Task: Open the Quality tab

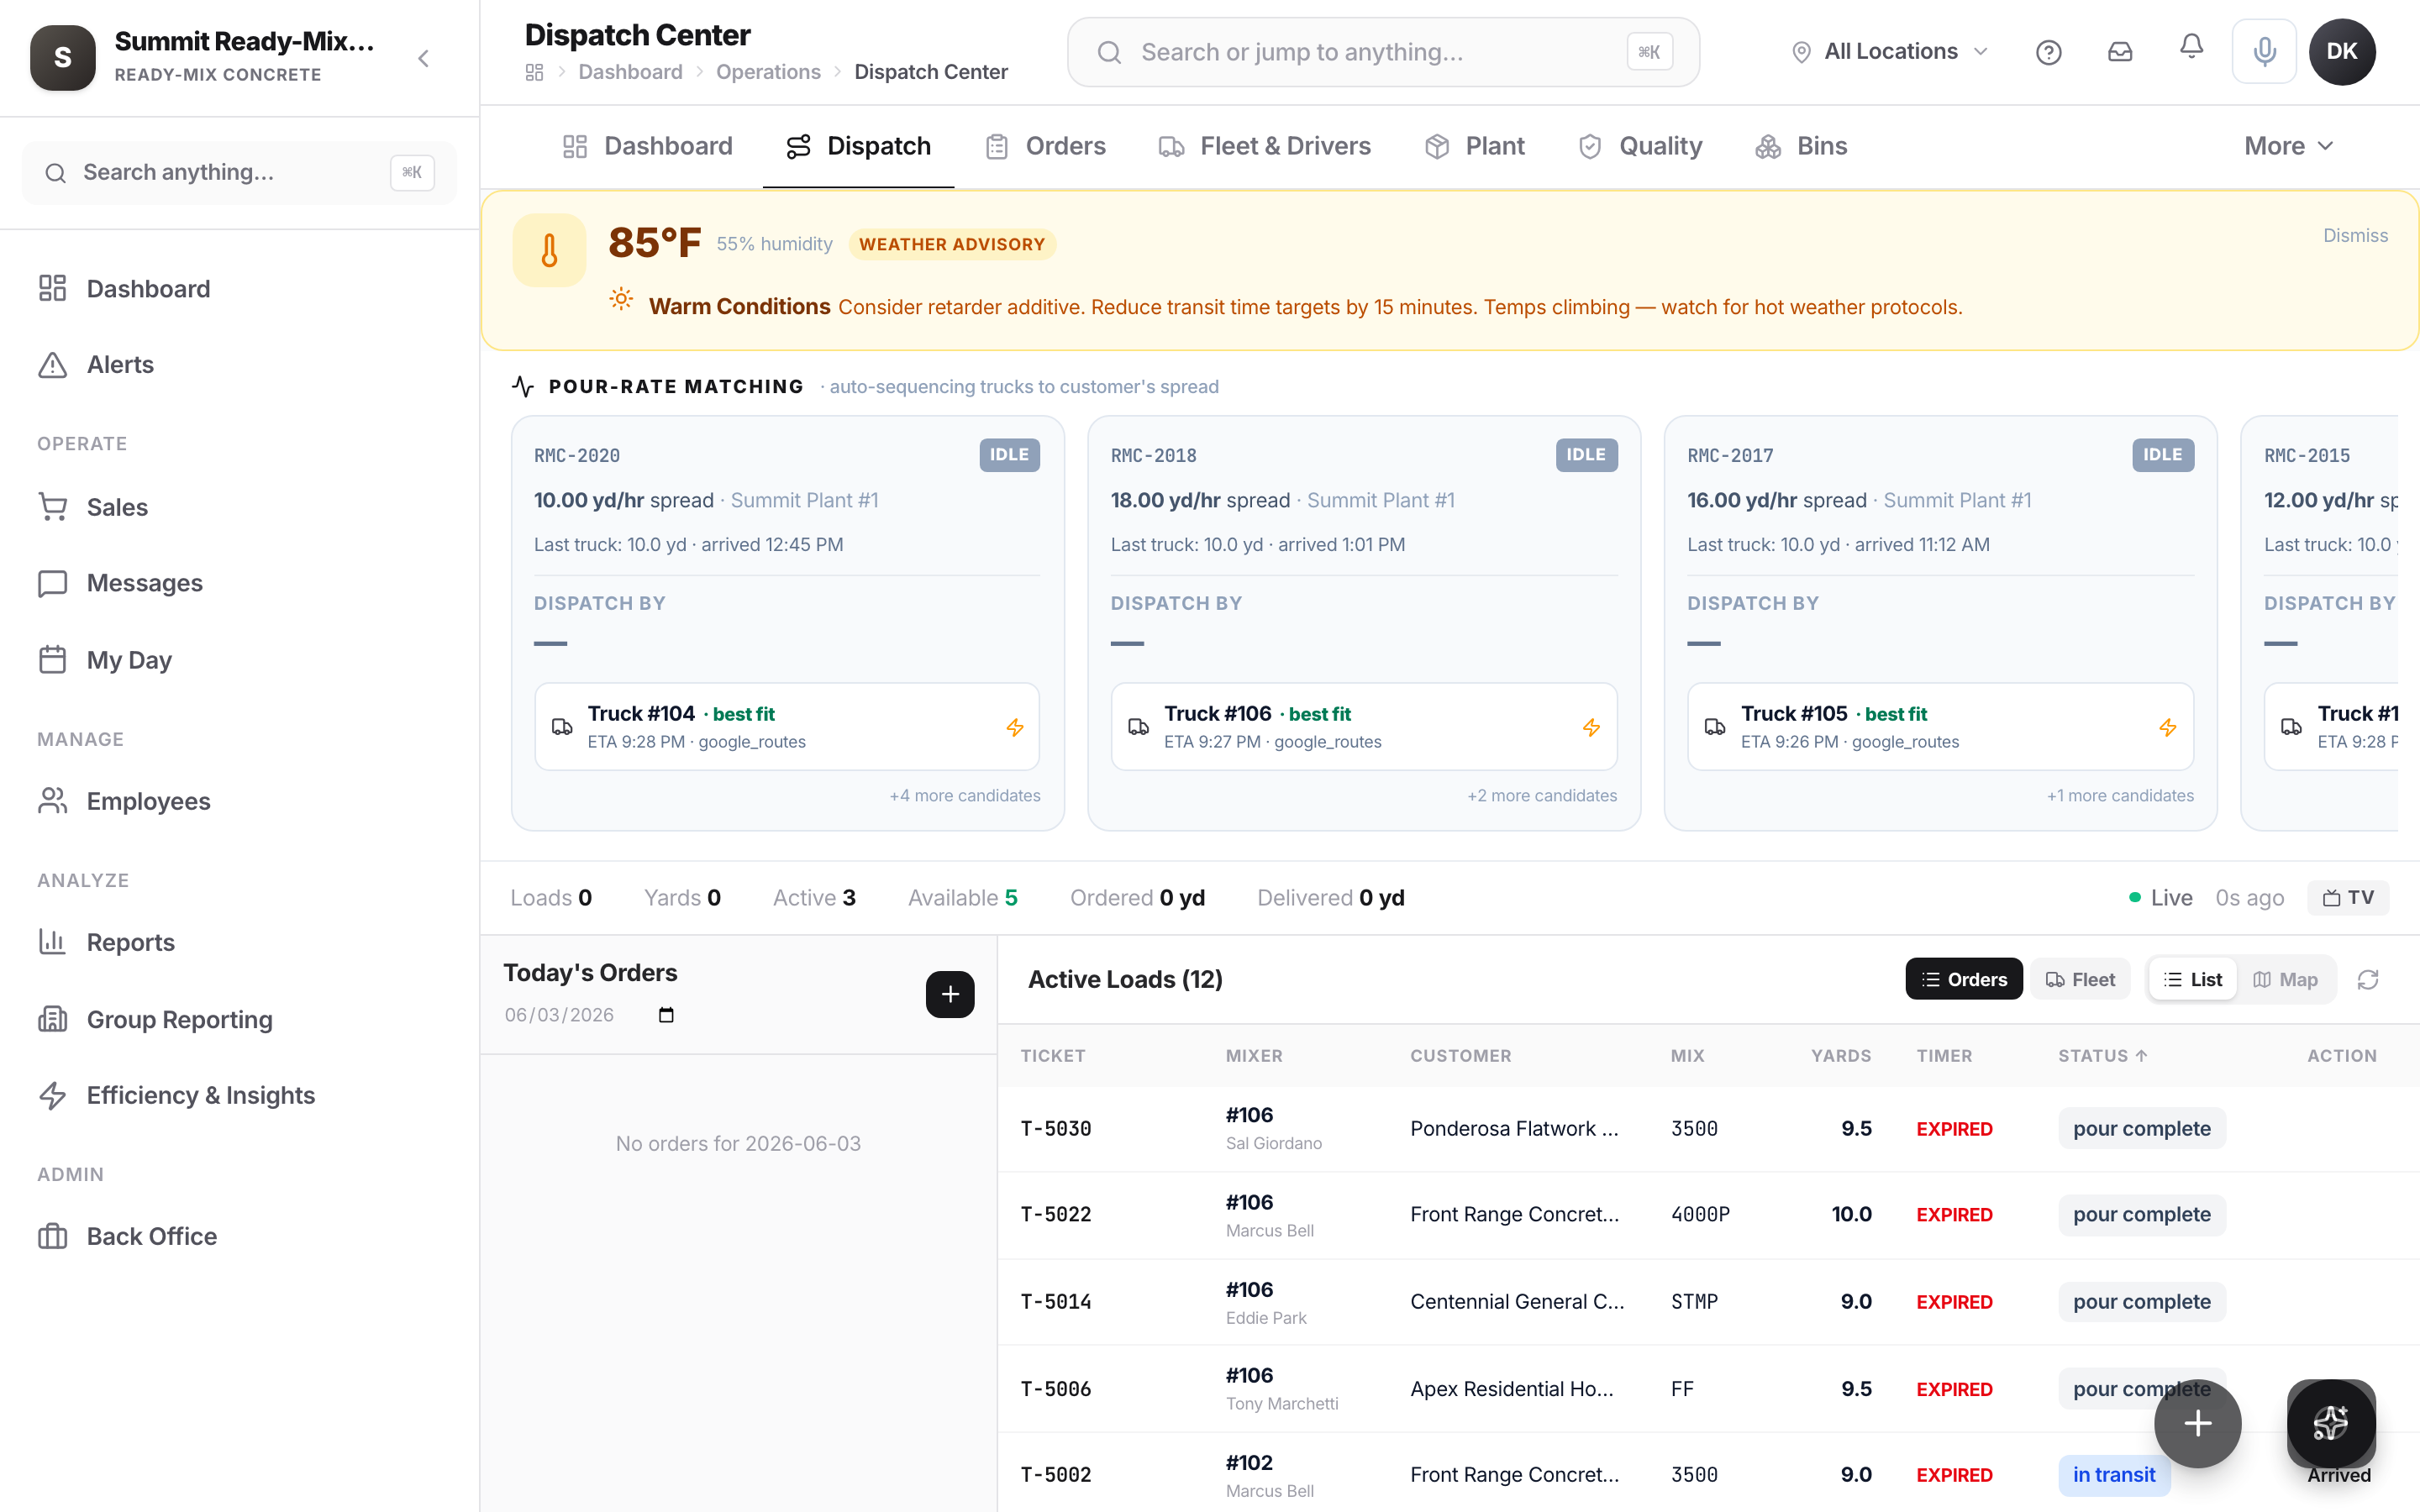Action: click(1640, 146)
